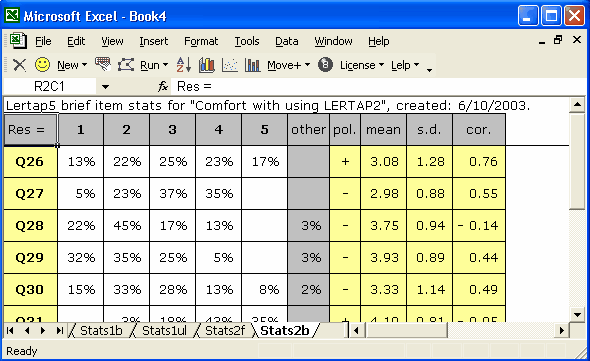Click the Name Box showing R2C1
Viewport: 590px width, 361px height.
tap(49, 87)
